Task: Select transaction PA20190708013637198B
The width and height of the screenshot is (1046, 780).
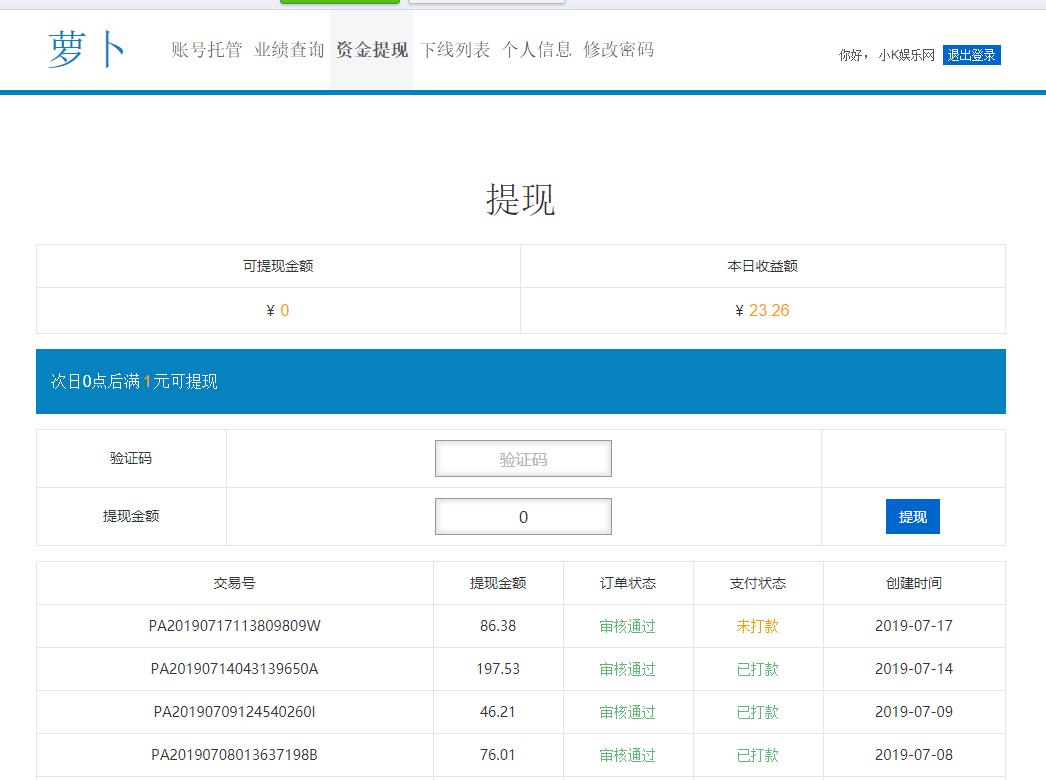Action: pos(234,755)
